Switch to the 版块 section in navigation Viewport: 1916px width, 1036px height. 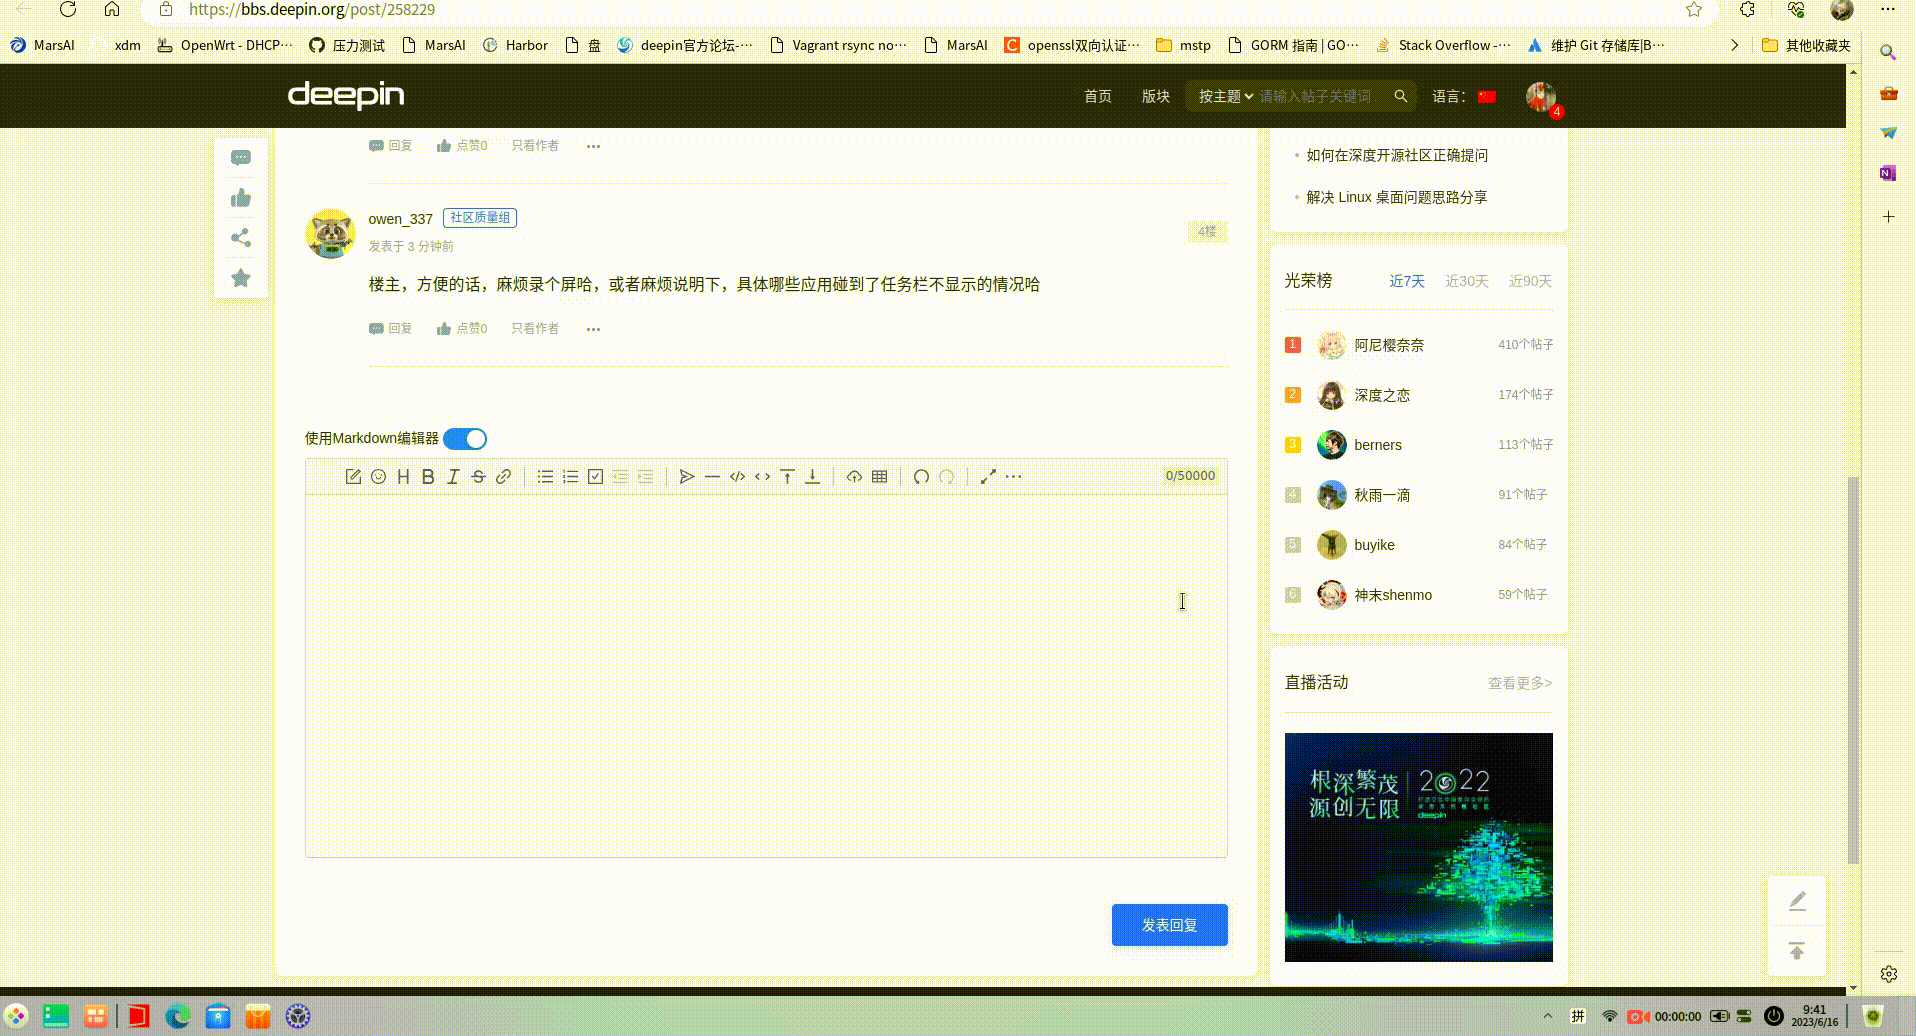pos(1155,96)
